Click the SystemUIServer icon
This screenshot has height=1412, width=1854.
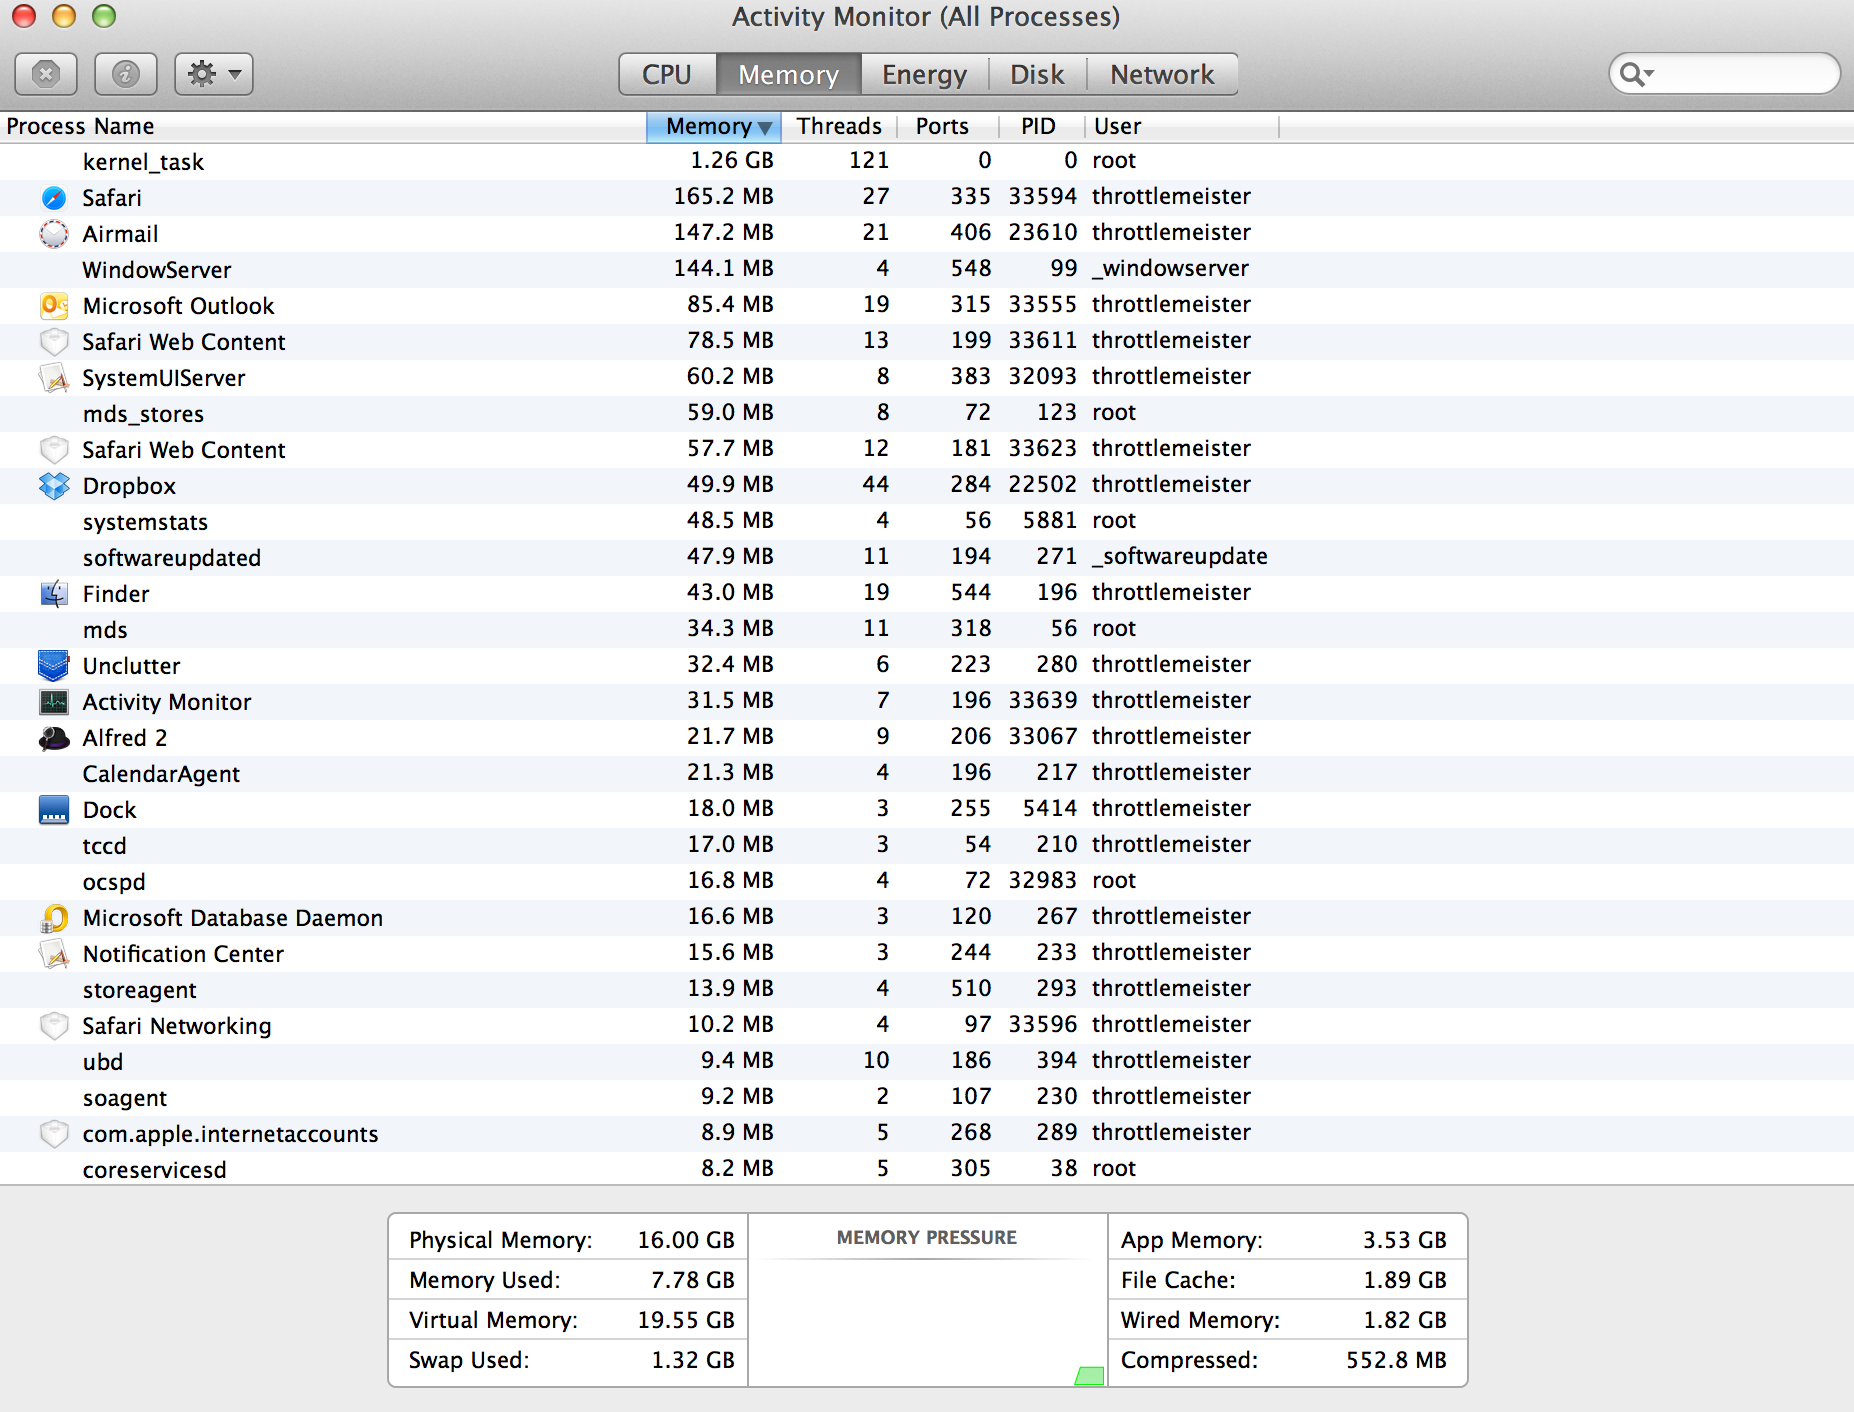pos(54,378)
